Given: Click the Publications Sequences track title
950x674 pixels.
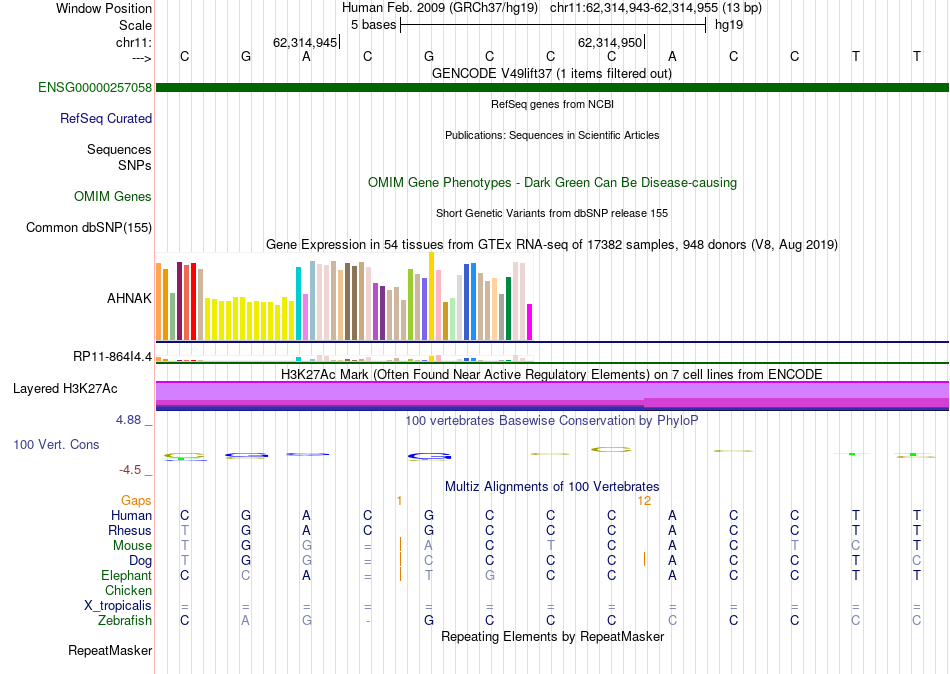Looking at the screenshot, I should click(551, 135).
